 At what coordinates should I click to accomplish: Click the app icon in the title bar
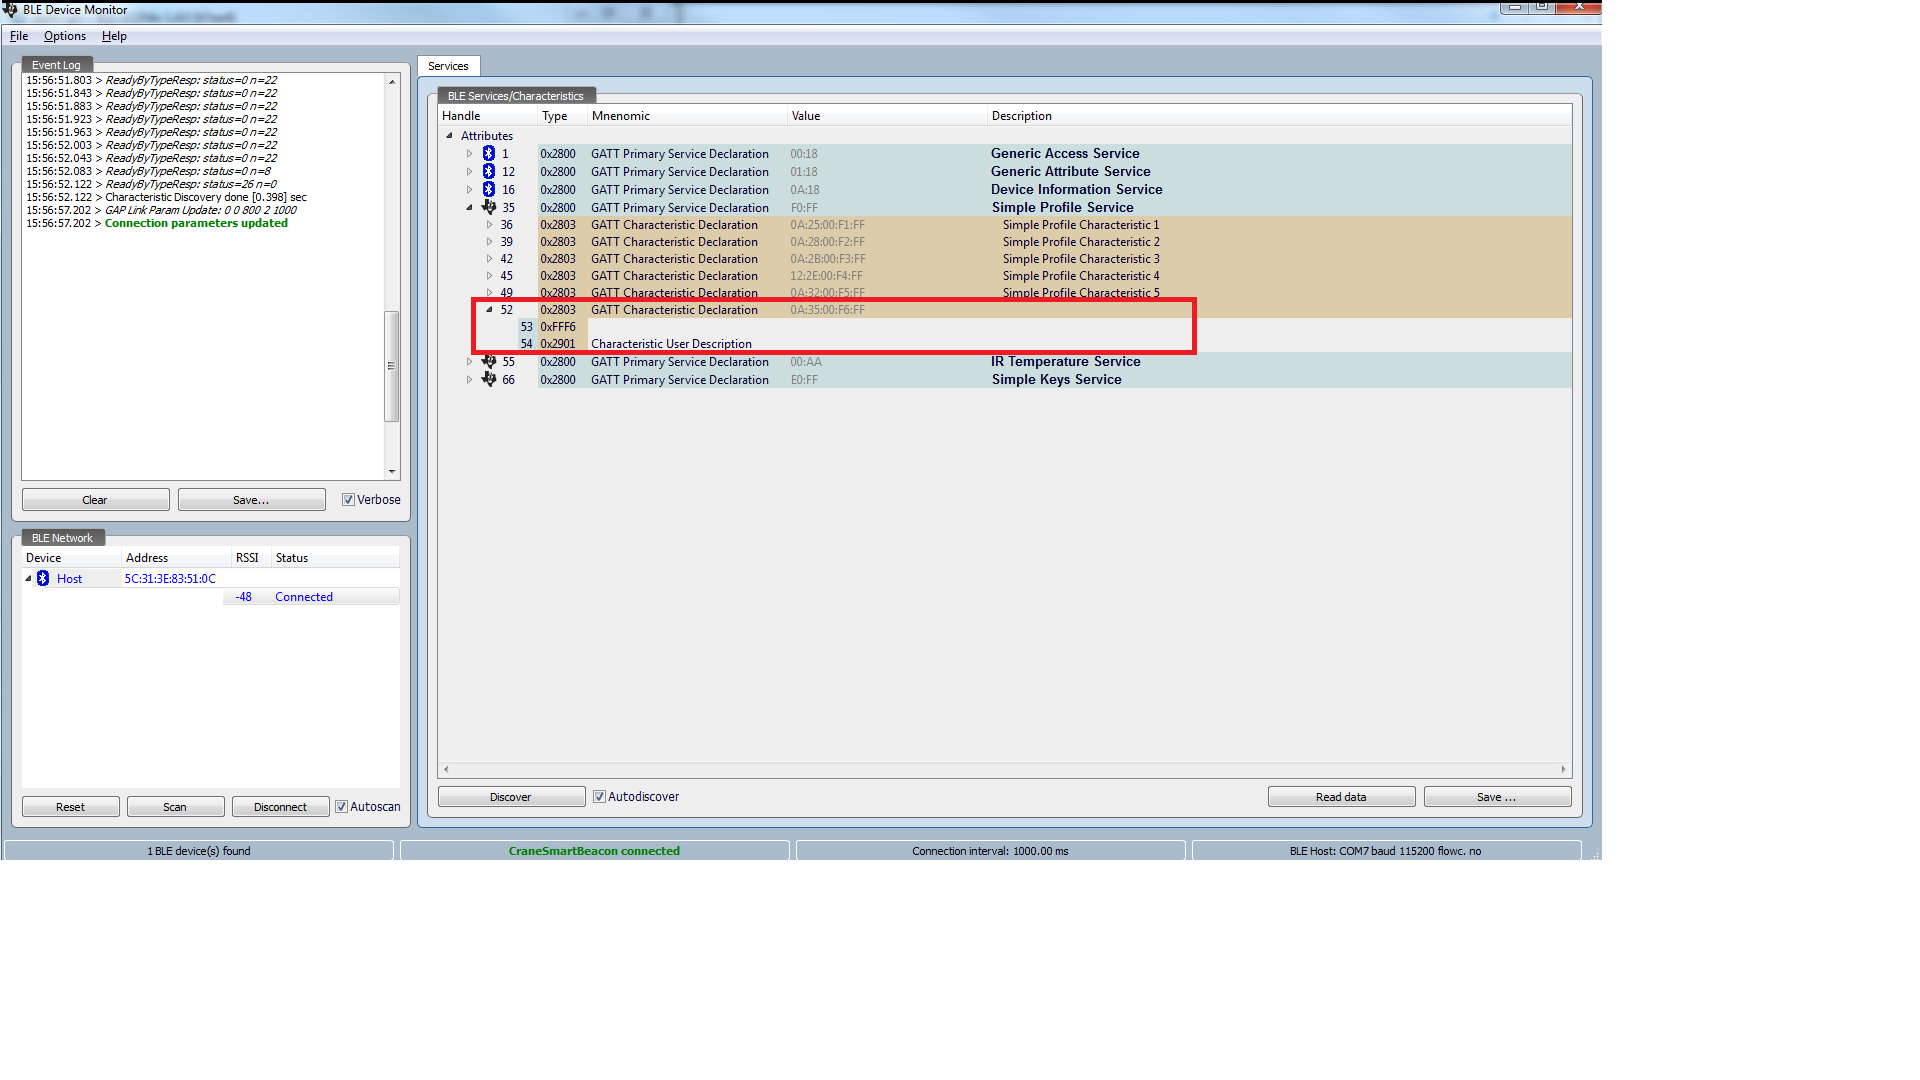[x=10, y=10]
